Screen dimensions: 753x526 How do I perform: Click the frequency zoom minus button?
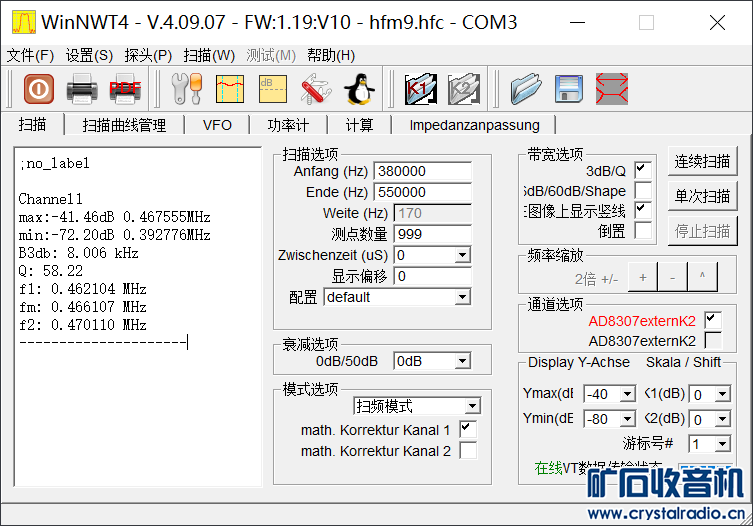point(673,277)
